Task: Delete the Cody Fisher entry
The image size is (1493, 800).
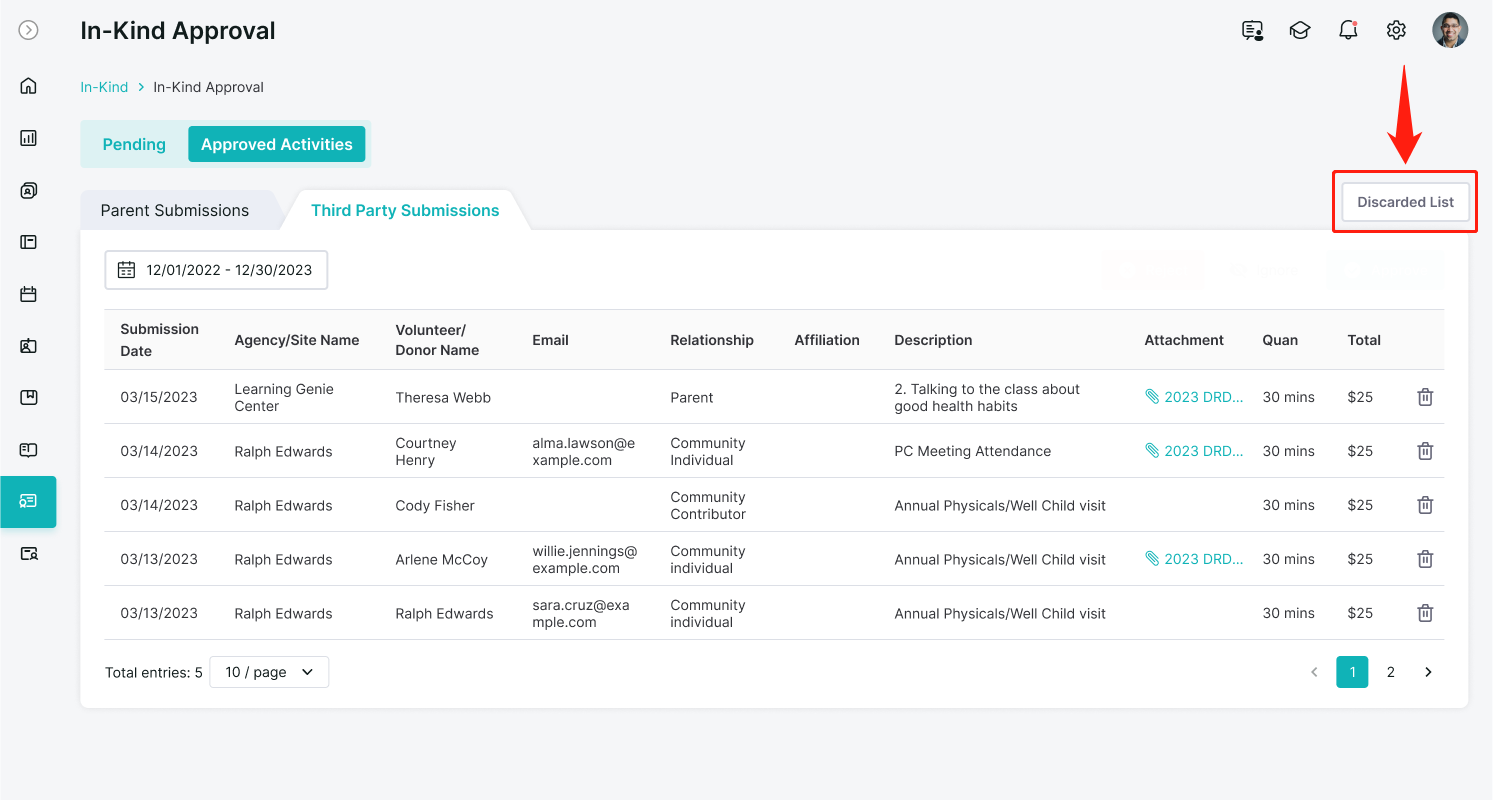Action: 1425,505
